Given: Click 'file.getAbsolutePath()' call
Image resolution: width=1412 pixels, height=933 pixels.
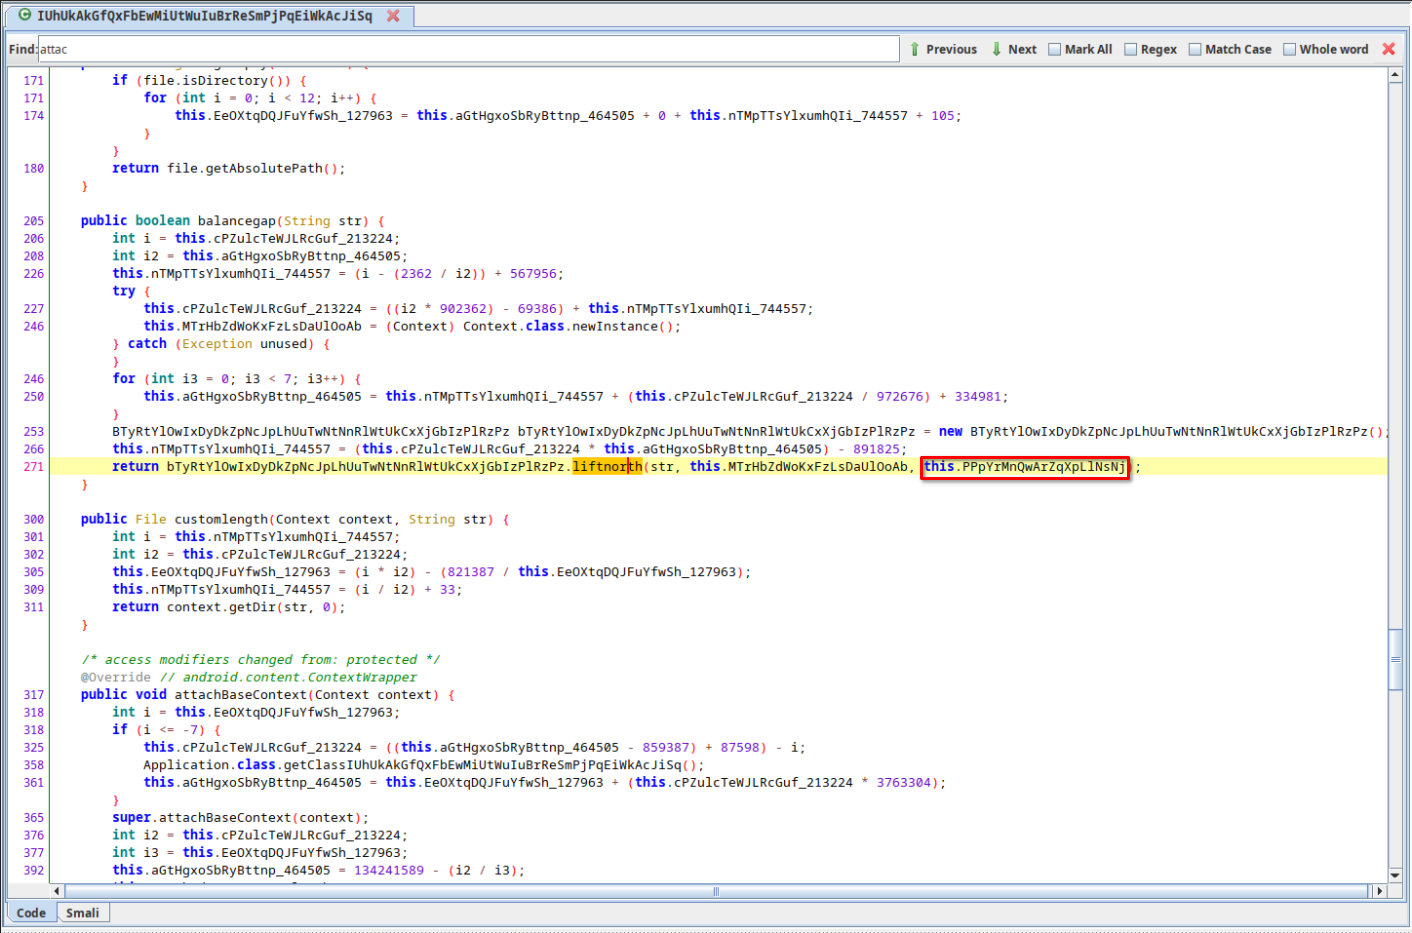Looking at the screenshot, I should (252, 169).
